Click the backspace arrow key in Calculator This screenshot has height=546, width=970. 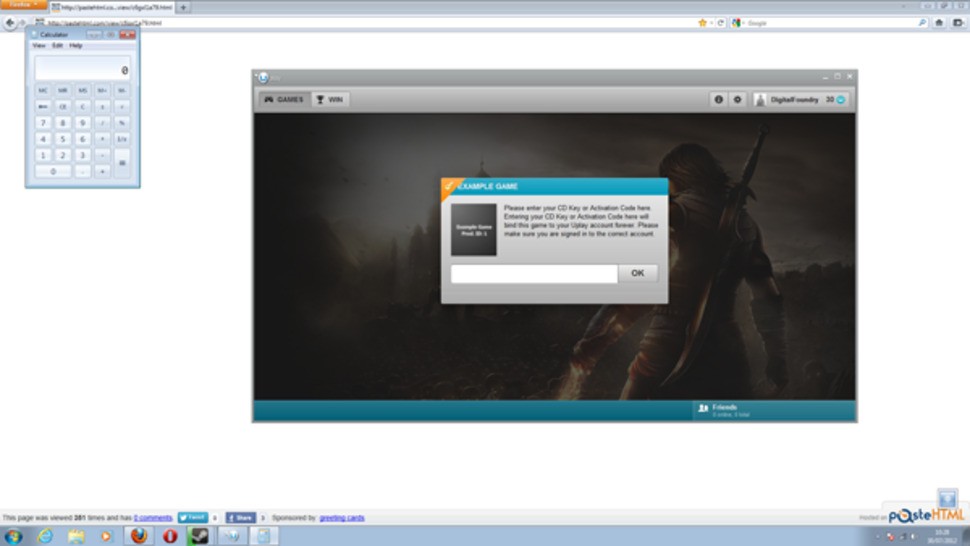(x=43, y=106)
